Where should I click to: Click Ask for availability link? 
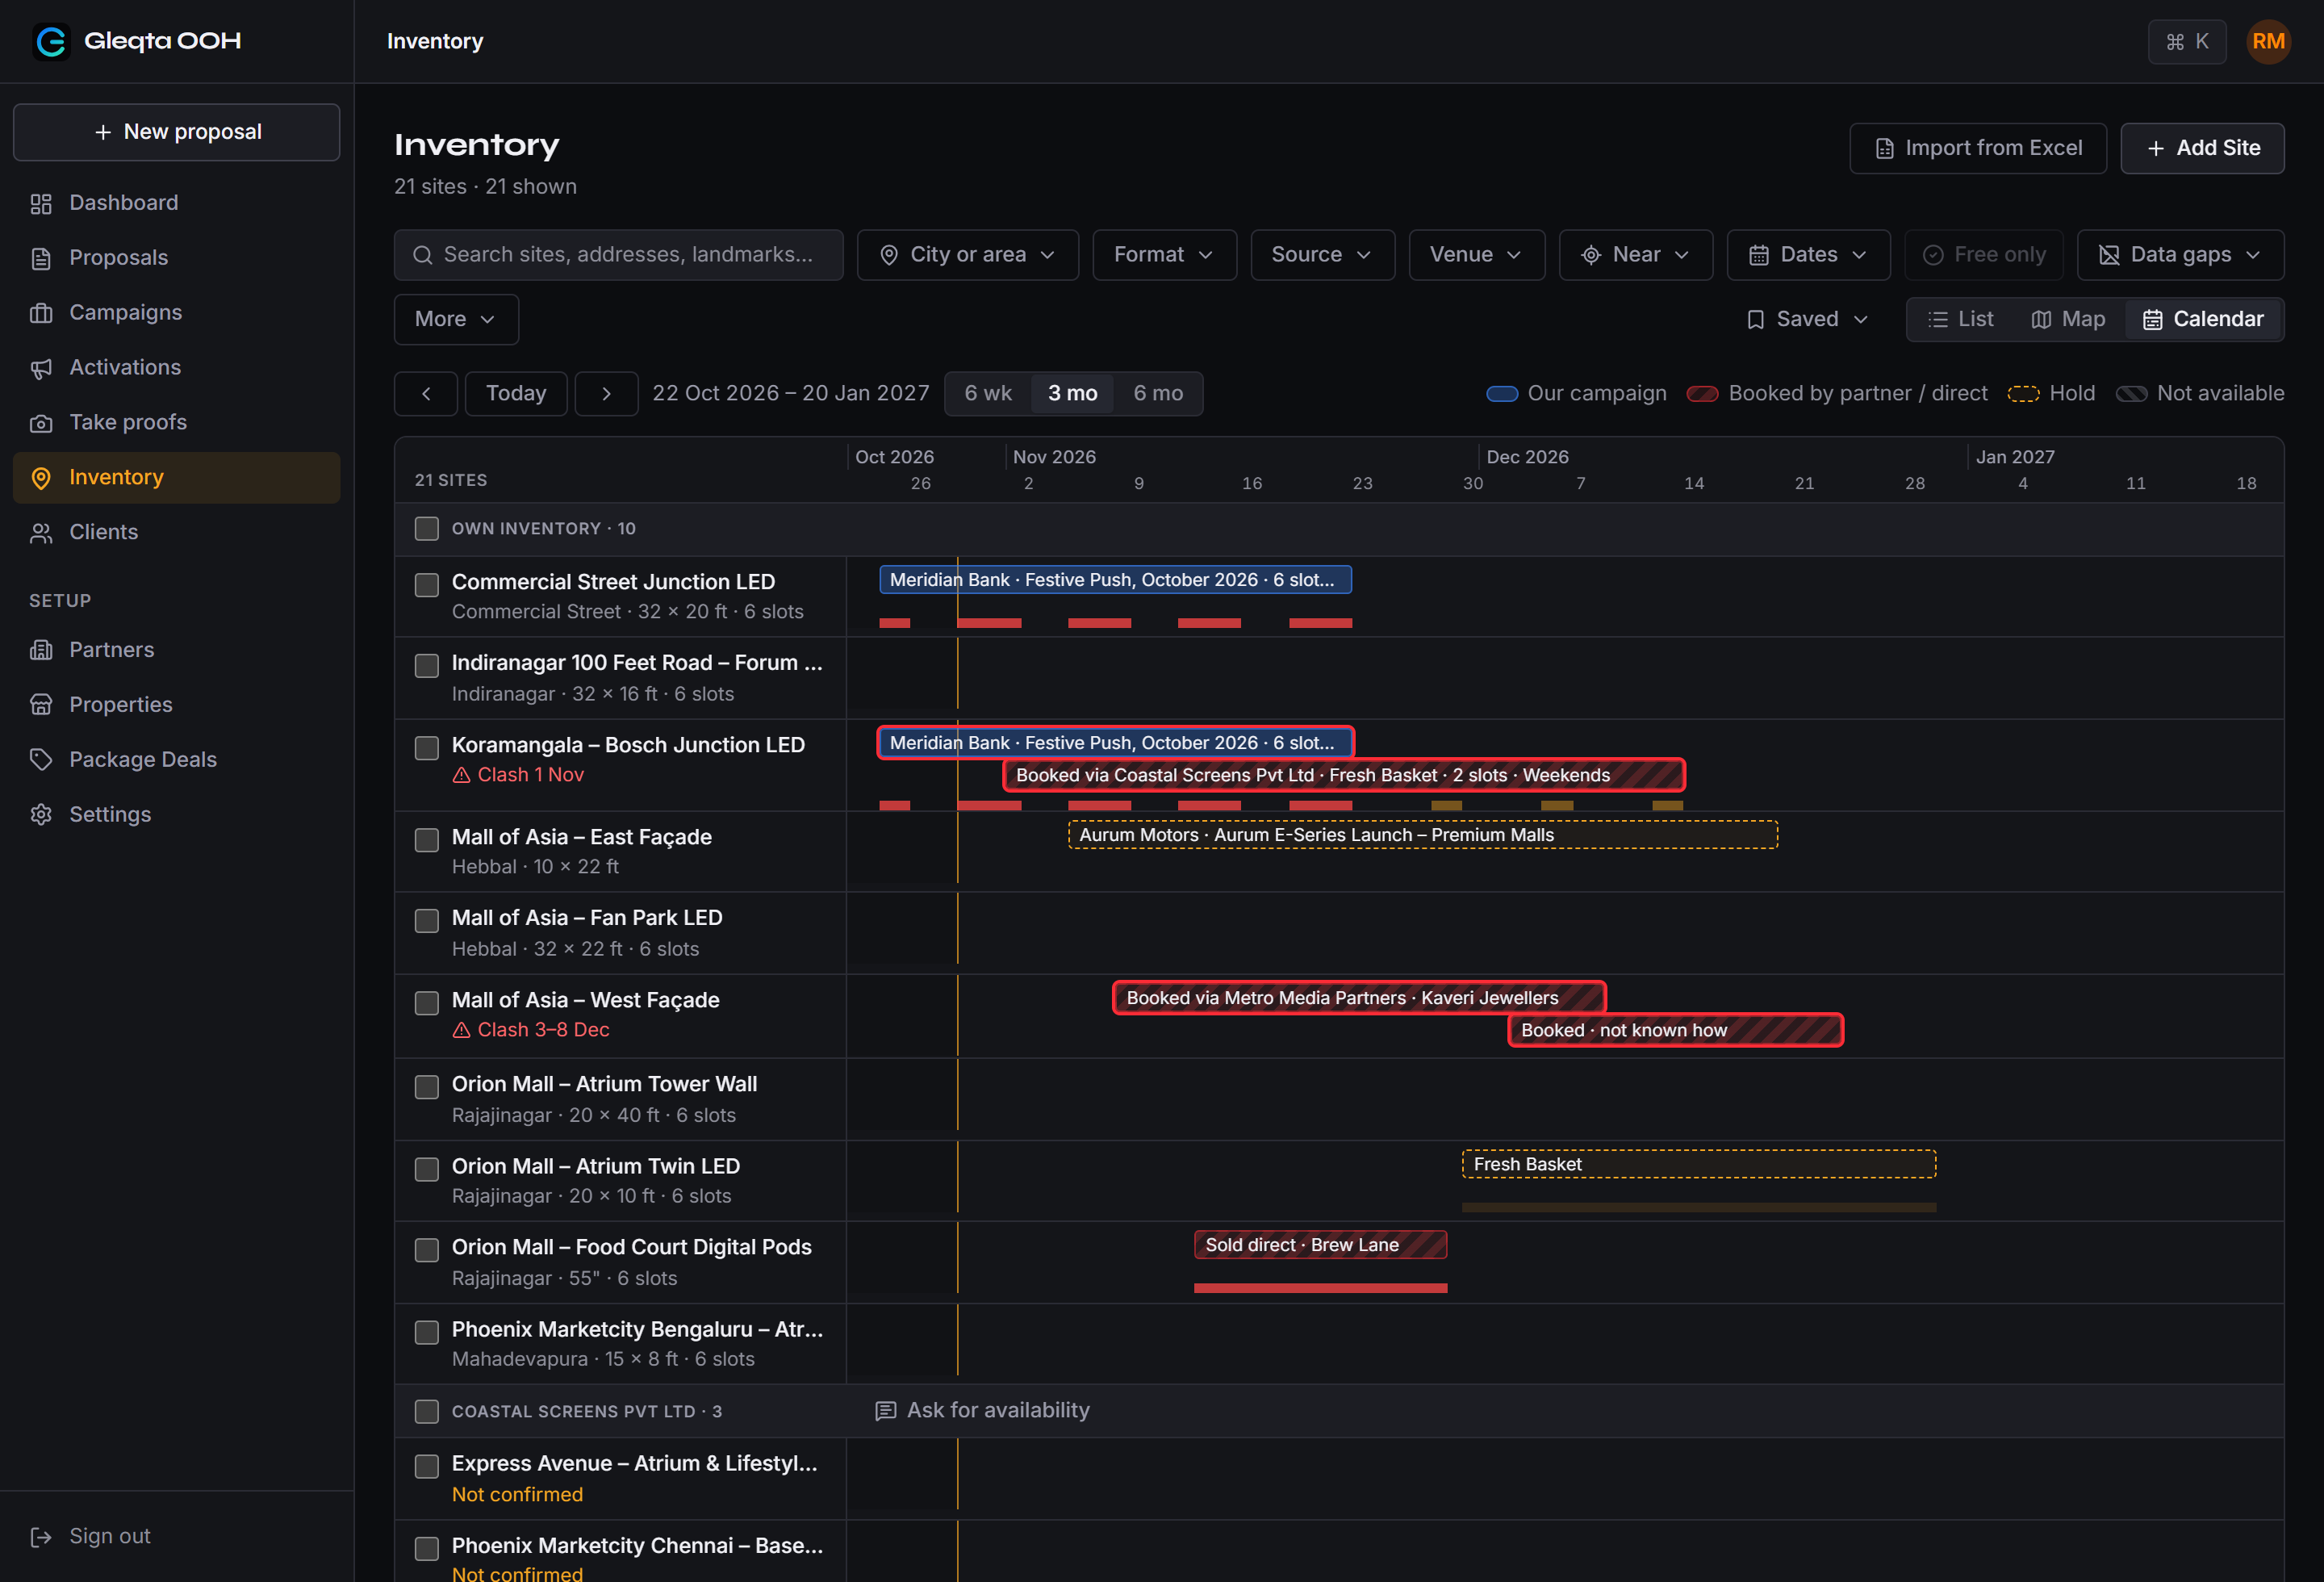click(x=982, y=1411)
